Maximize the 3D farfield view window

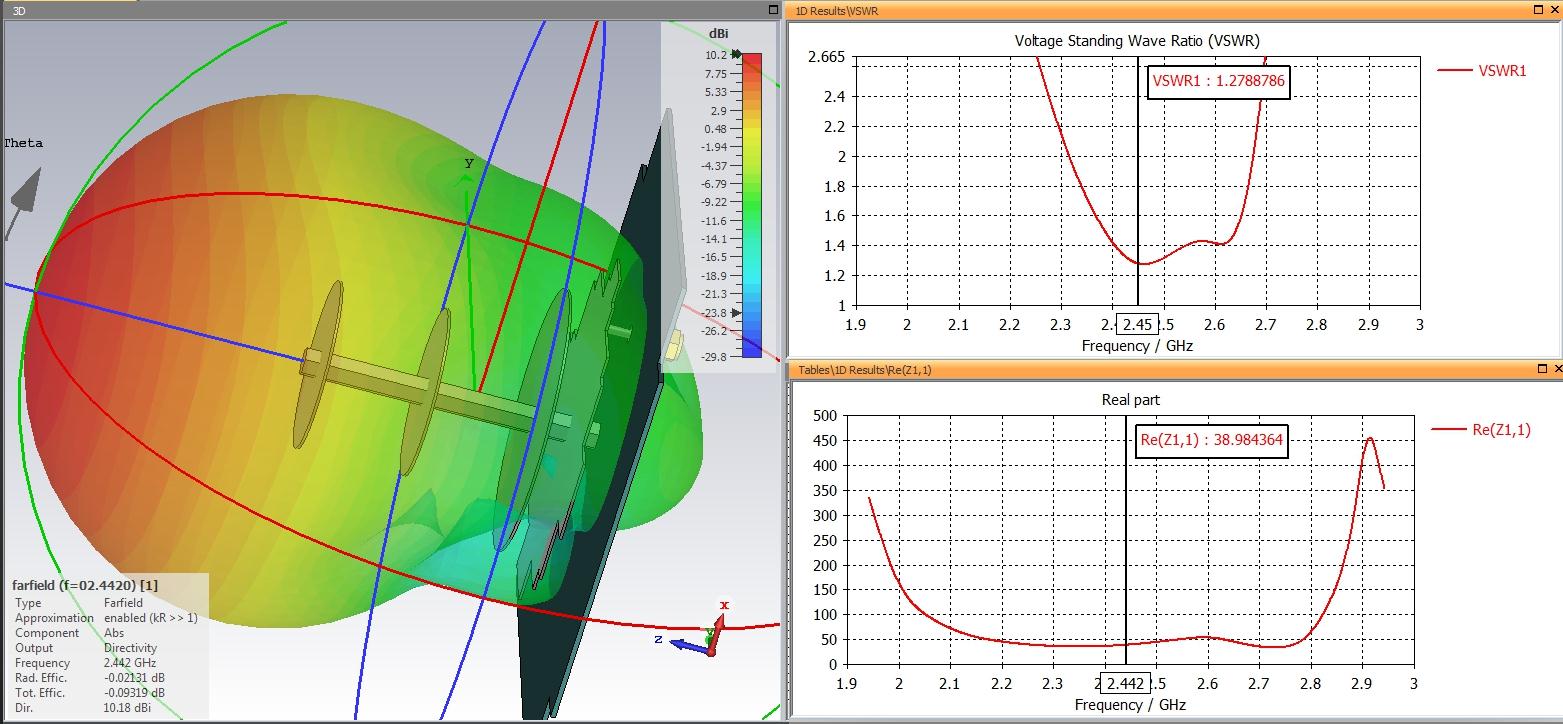pos(774,10)
